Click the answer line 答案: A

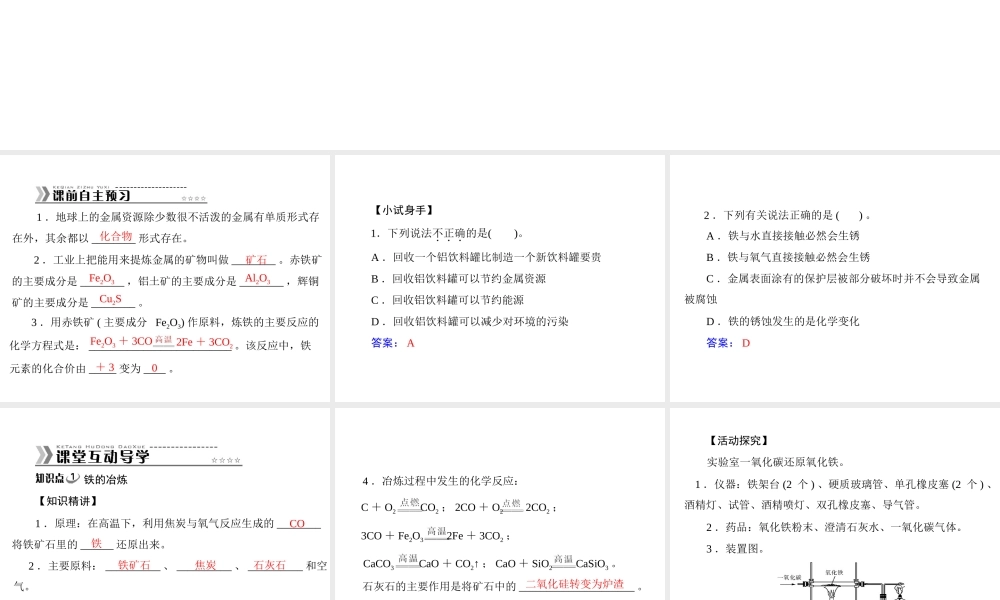(x=393, y=343)
